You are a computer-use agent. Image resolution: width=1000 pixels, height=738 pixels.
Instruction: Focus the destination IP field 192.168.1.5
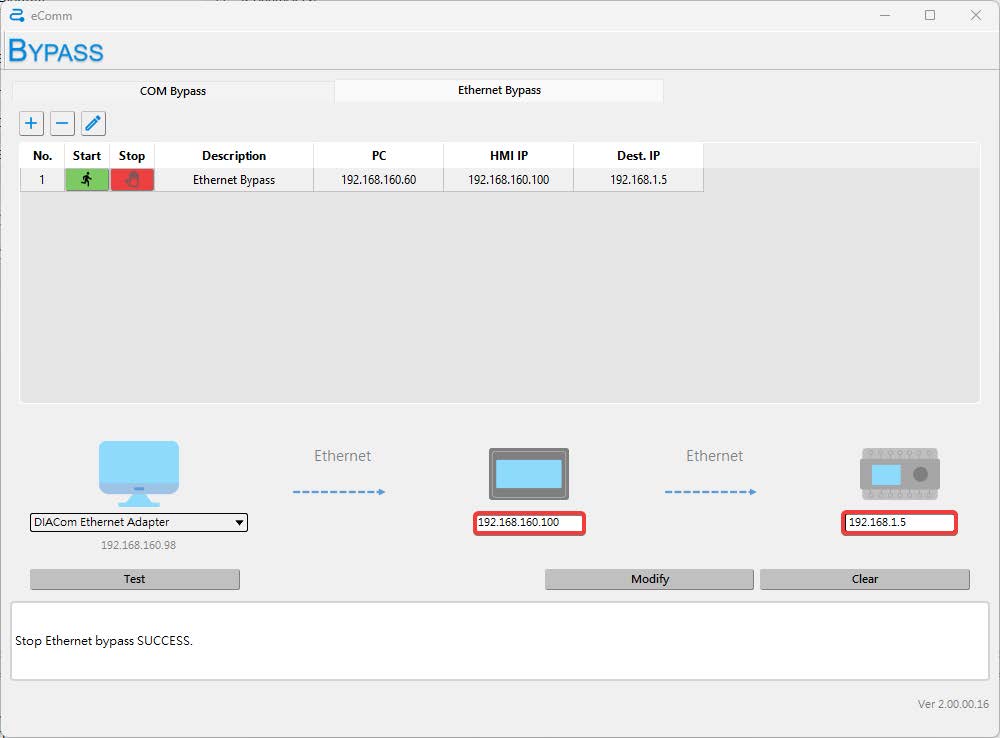pyautogui.click(x=899, y=523)
